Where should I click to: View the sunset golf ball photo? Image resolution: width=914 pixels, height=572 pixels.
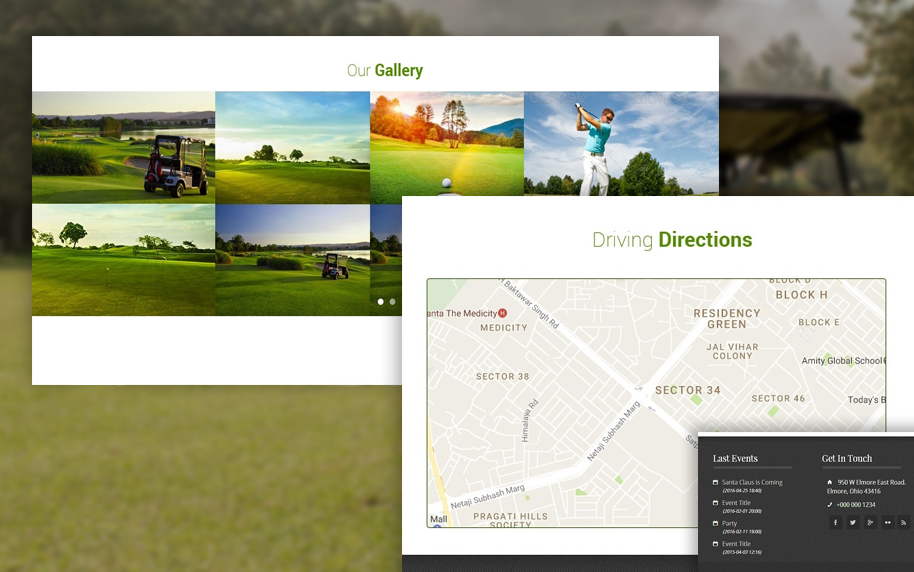click(x=446, y=147)
